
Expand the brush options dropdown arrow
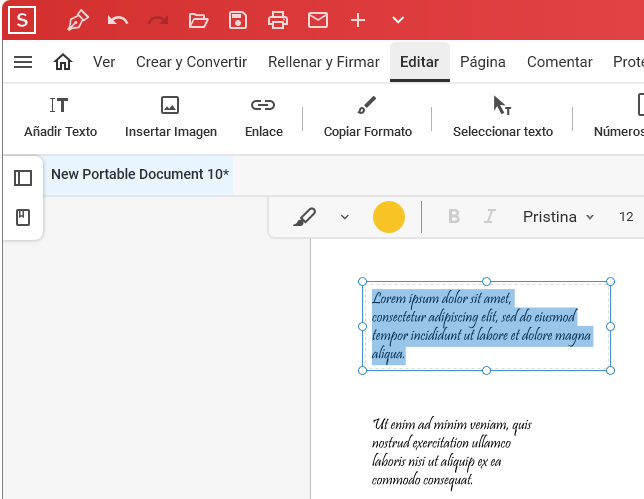coord(345,217)
